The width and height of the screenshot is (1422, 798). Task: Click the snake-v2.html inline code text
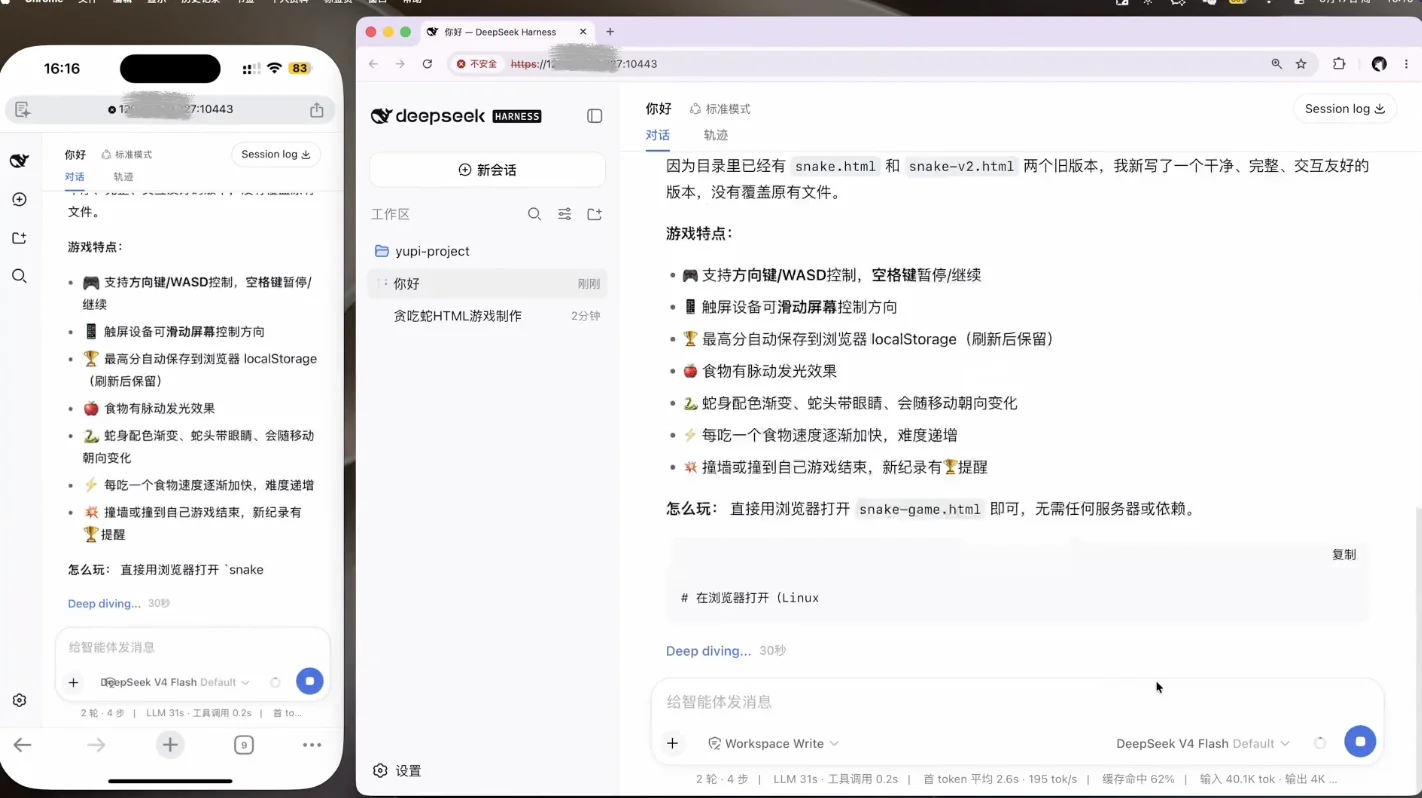[x=961, y=167]
